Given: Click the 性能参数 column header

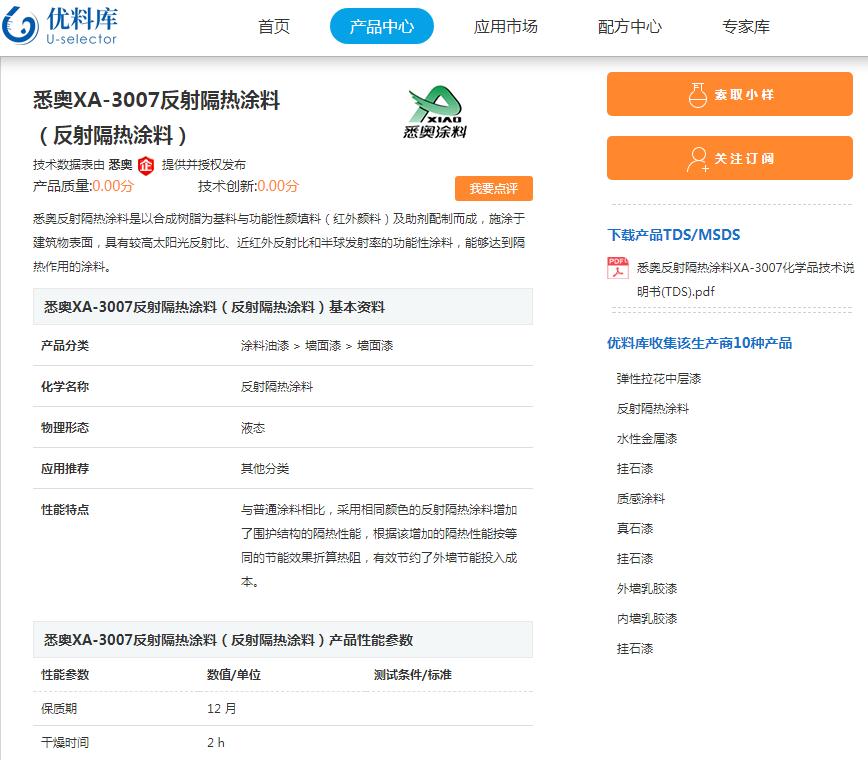Looking at the screenshot, I should [x=65, y=675].
